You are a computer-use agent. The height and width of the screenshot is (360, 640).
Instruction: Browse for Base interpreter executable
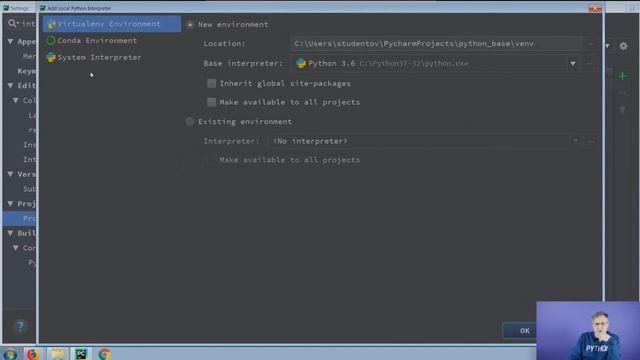coord(589,64)
